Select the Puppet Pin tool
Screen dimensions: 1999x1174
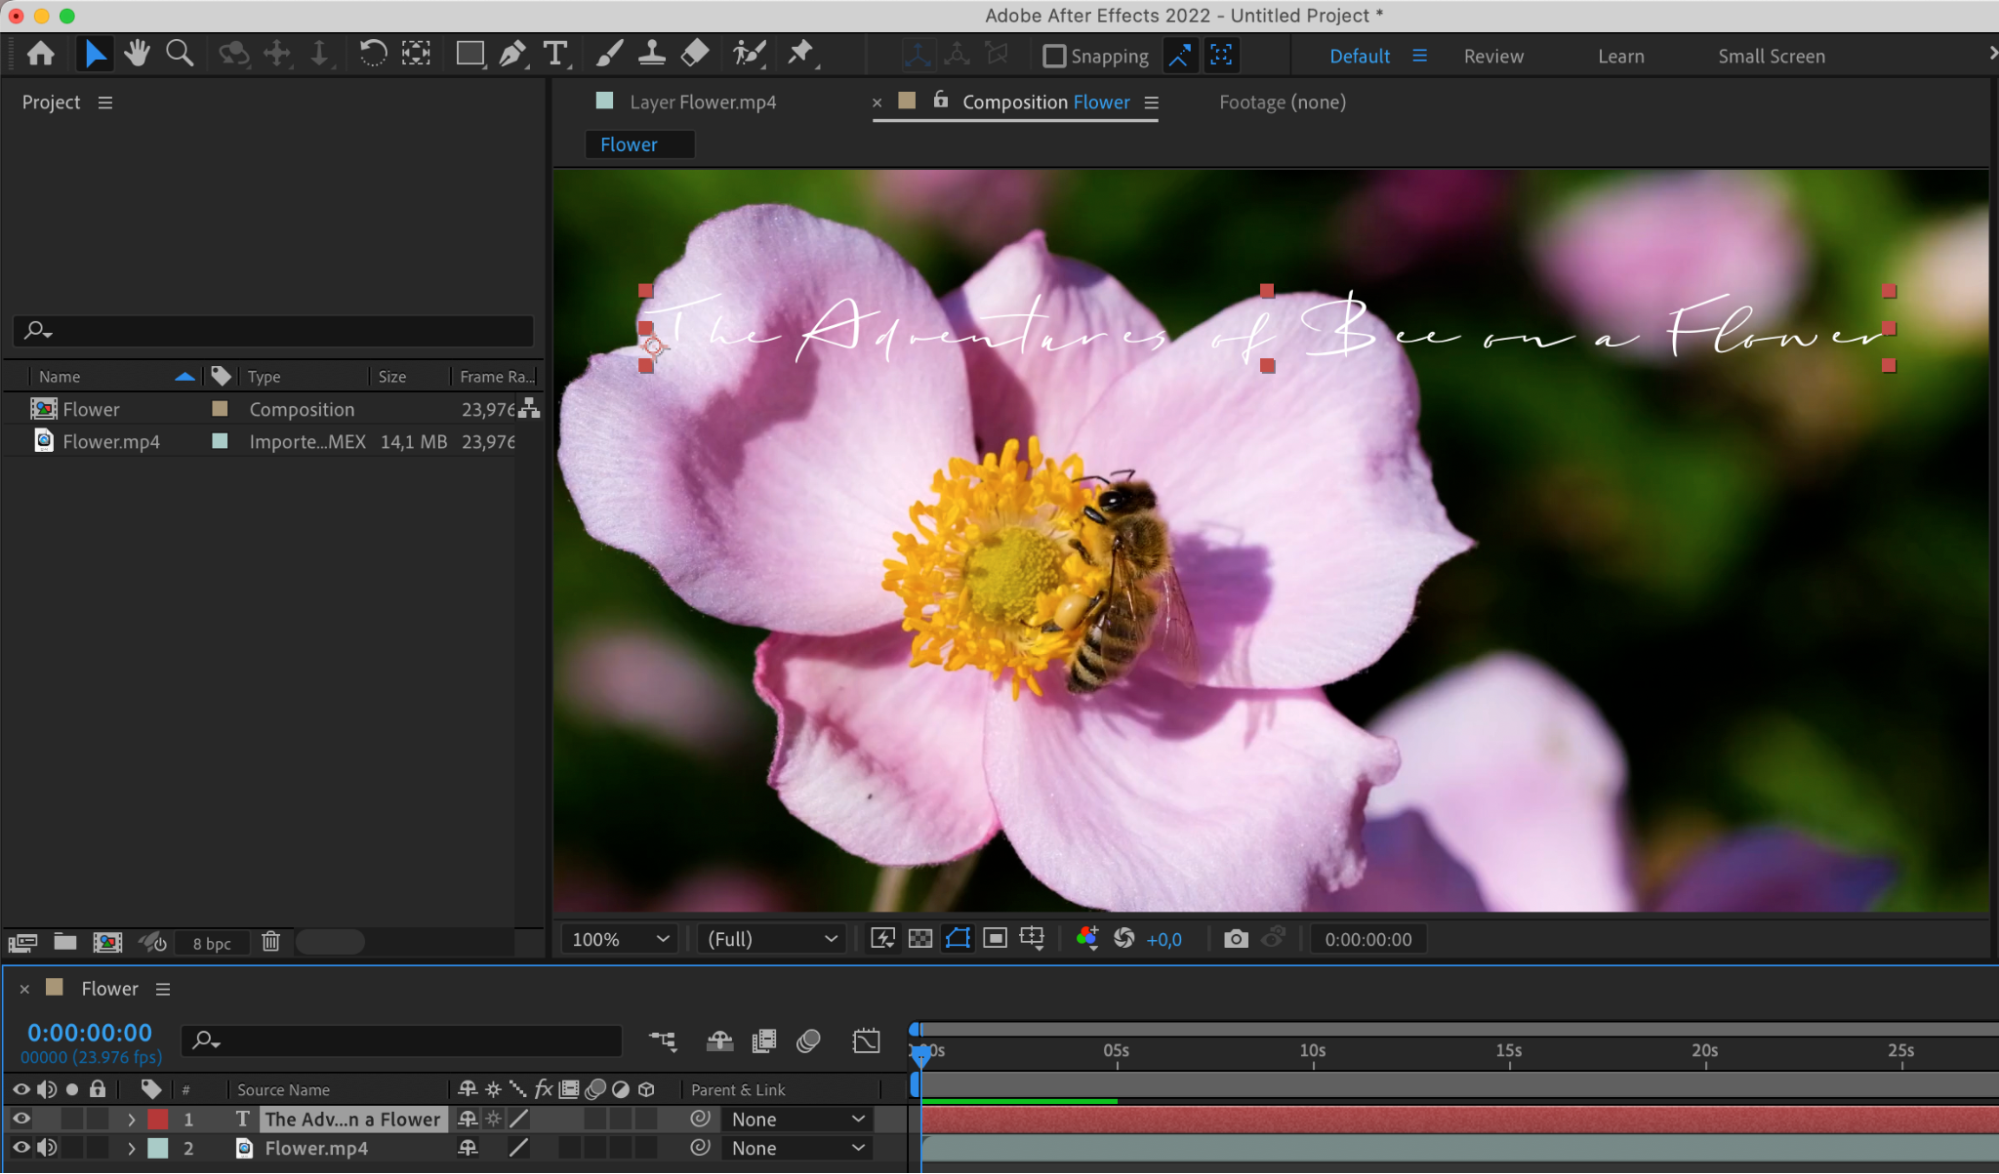click(x=800, y=54)
